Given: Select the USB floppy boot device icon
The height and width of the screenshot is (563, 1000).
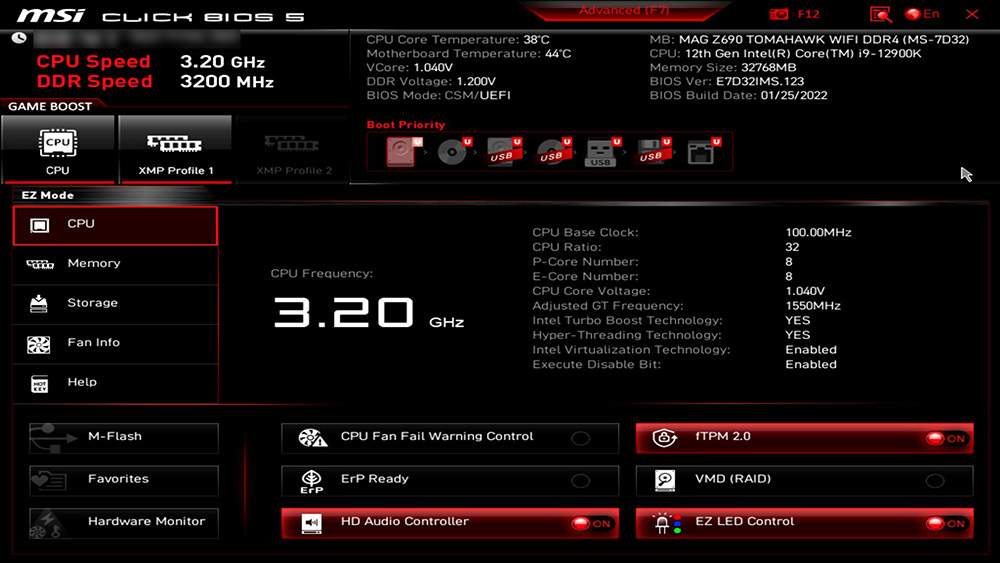Looking at the screenshot, I should pyautogui.click(x=651, y=152).
